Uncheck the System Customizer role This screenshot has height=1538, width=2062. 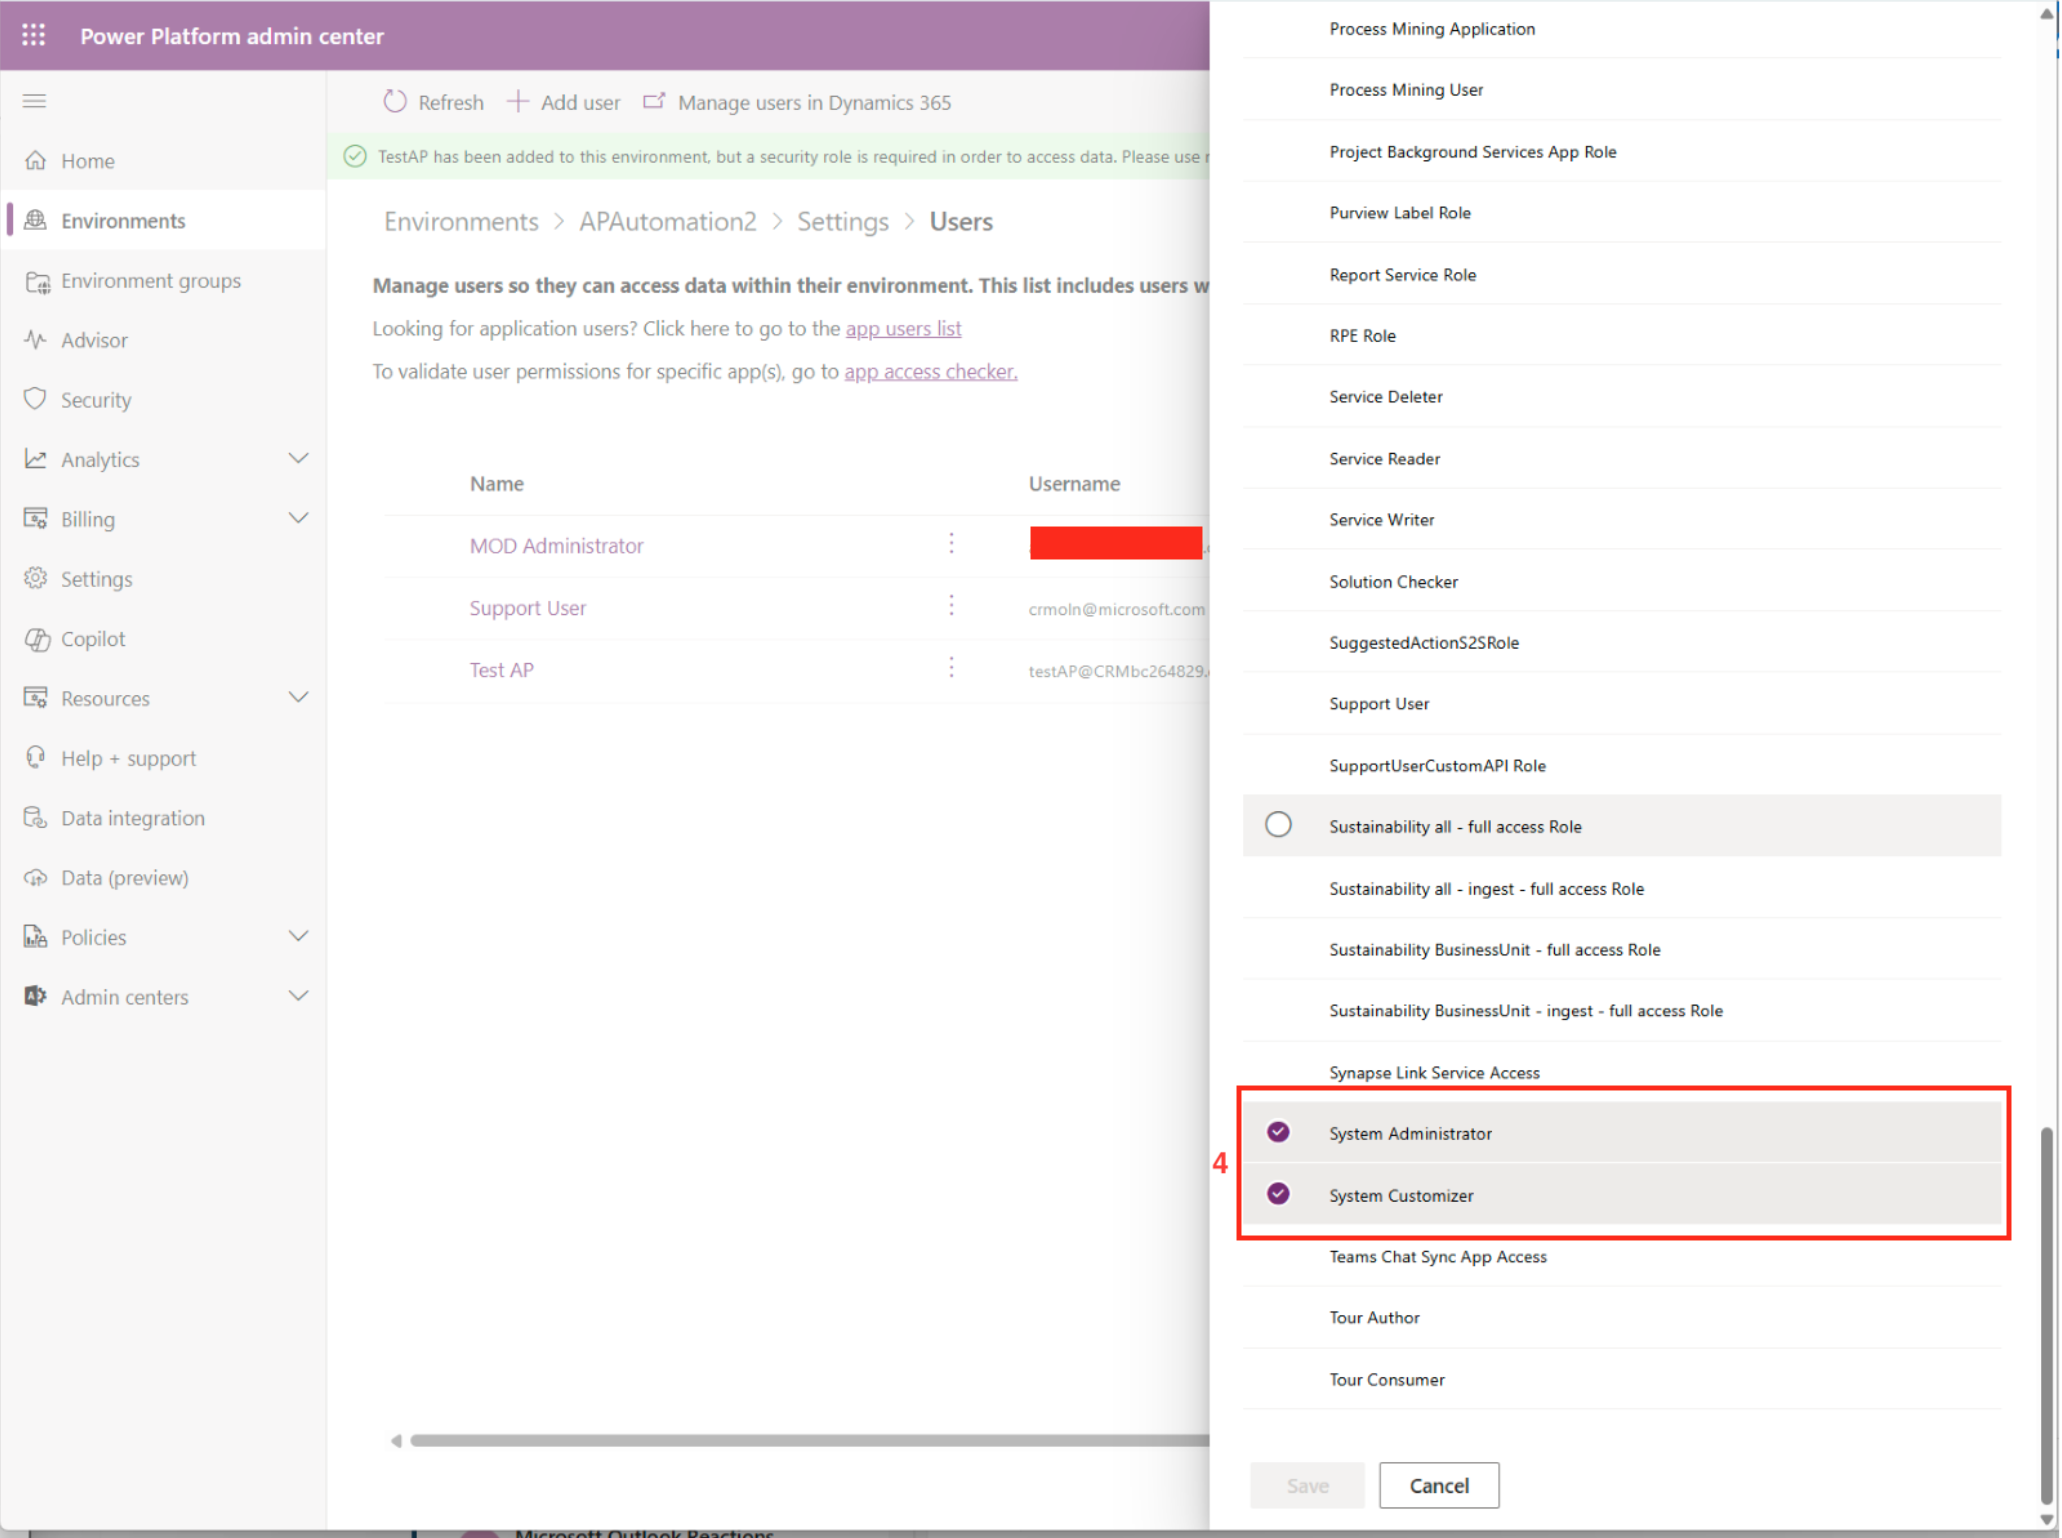tap(1277, 1194)
